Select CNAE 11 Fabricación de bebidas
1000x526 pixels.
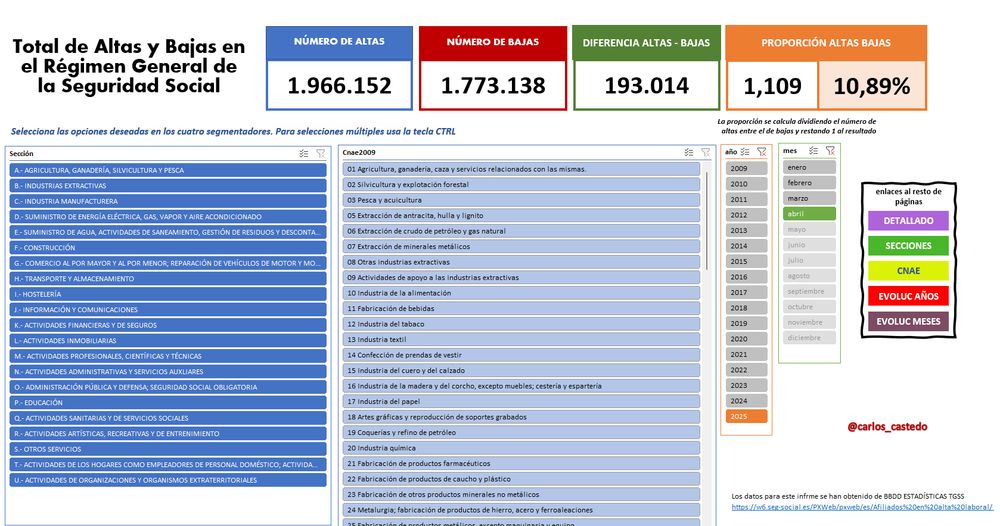click(x=521, y=309)
